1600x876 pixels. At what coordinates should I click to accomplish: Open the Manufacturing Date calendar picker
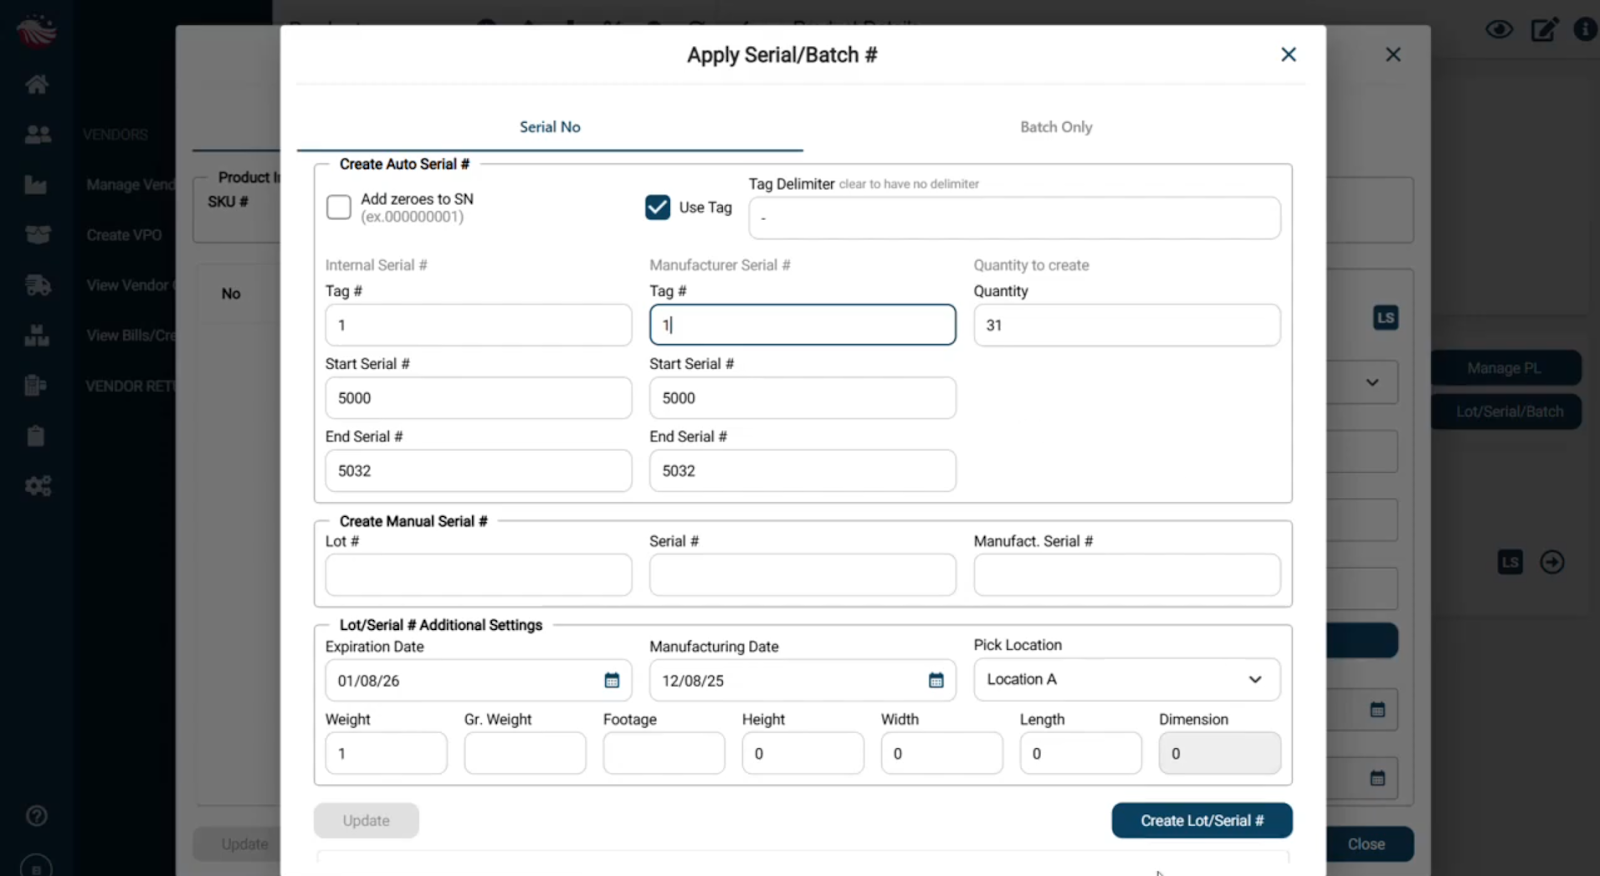pos(936,681)
